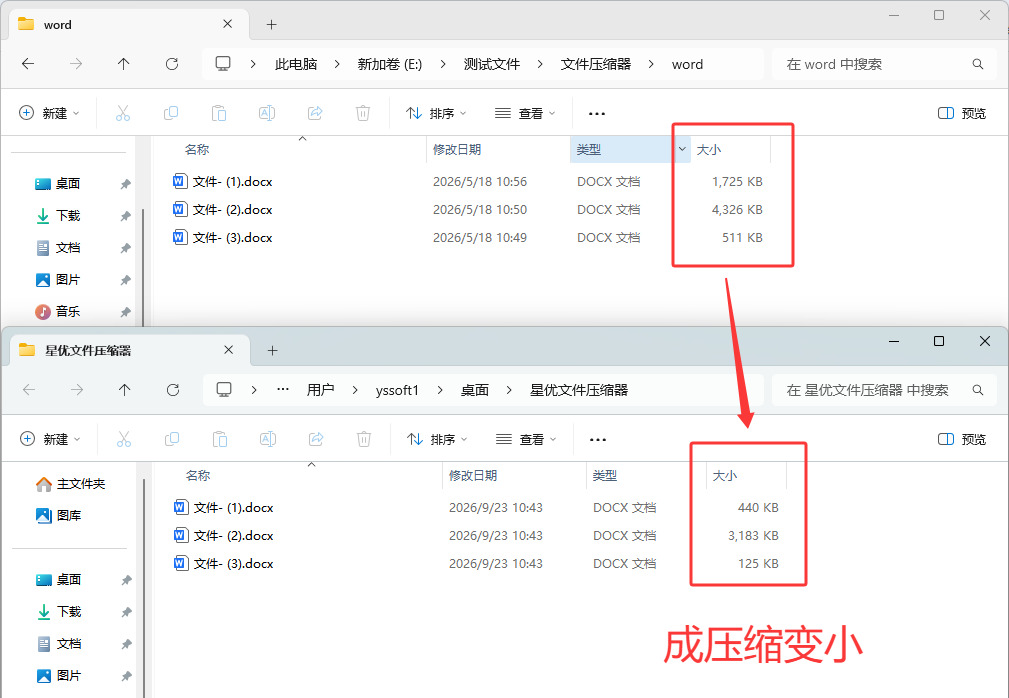Screen dimensions: 1009x698
Task: Click Rename icon in 星优文件压缩器 window
Action: (x=268, y=439)
